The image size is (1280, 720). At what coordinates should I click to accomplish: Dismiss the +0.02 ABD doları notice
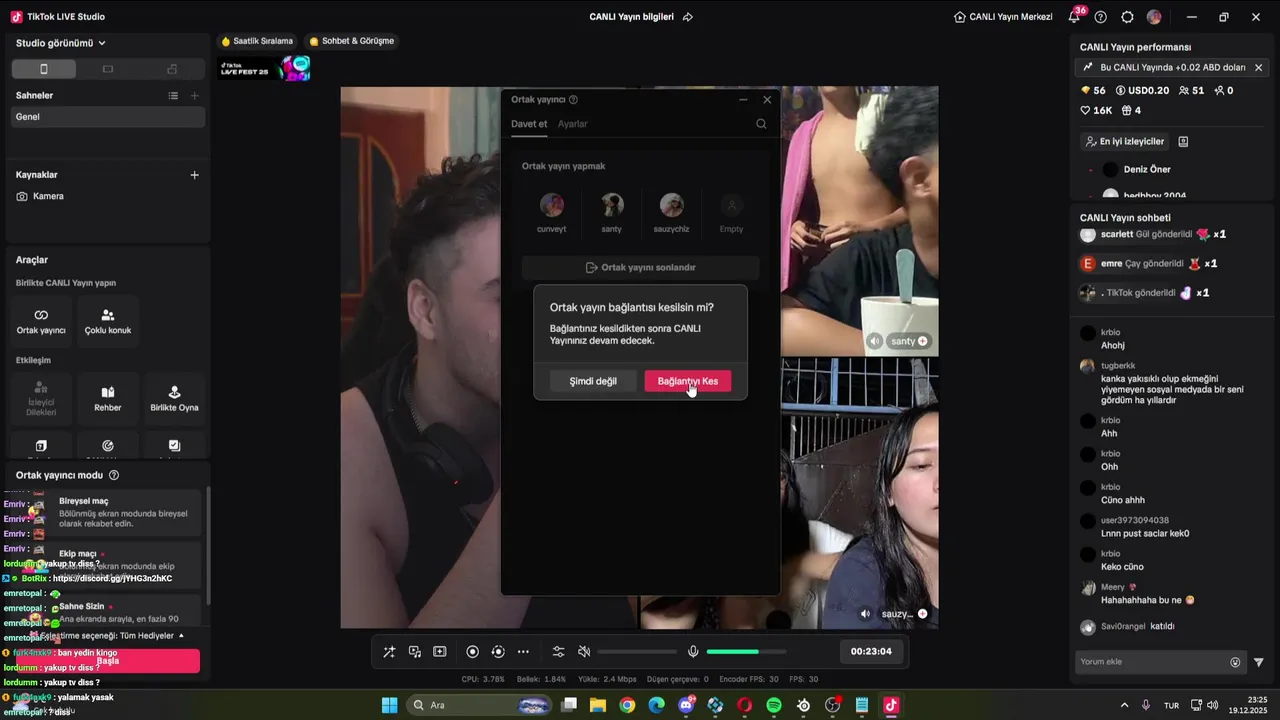point(1258,68)
